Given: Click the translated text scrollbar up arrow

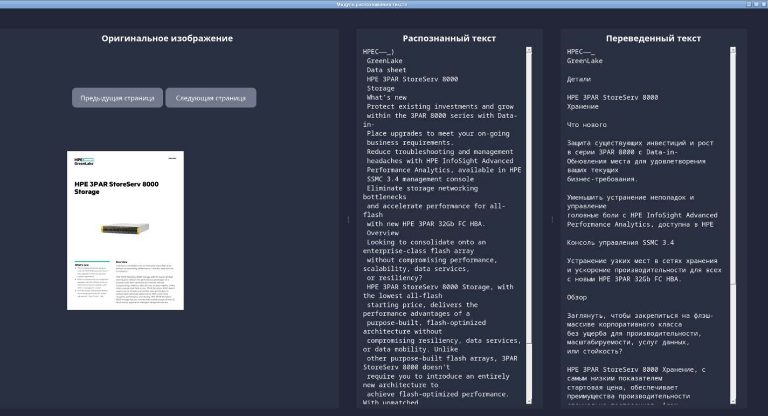Looking at the screenshot, I should 733,50.
